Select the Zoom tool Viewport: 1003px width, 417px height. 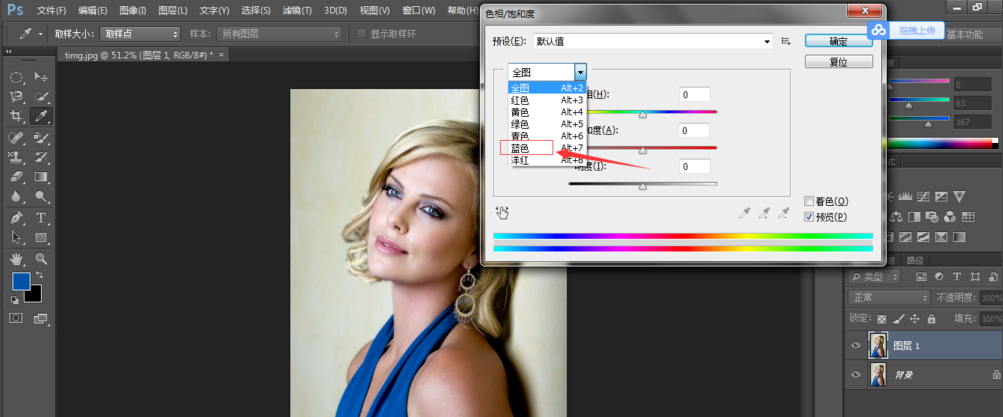[41, 259]
